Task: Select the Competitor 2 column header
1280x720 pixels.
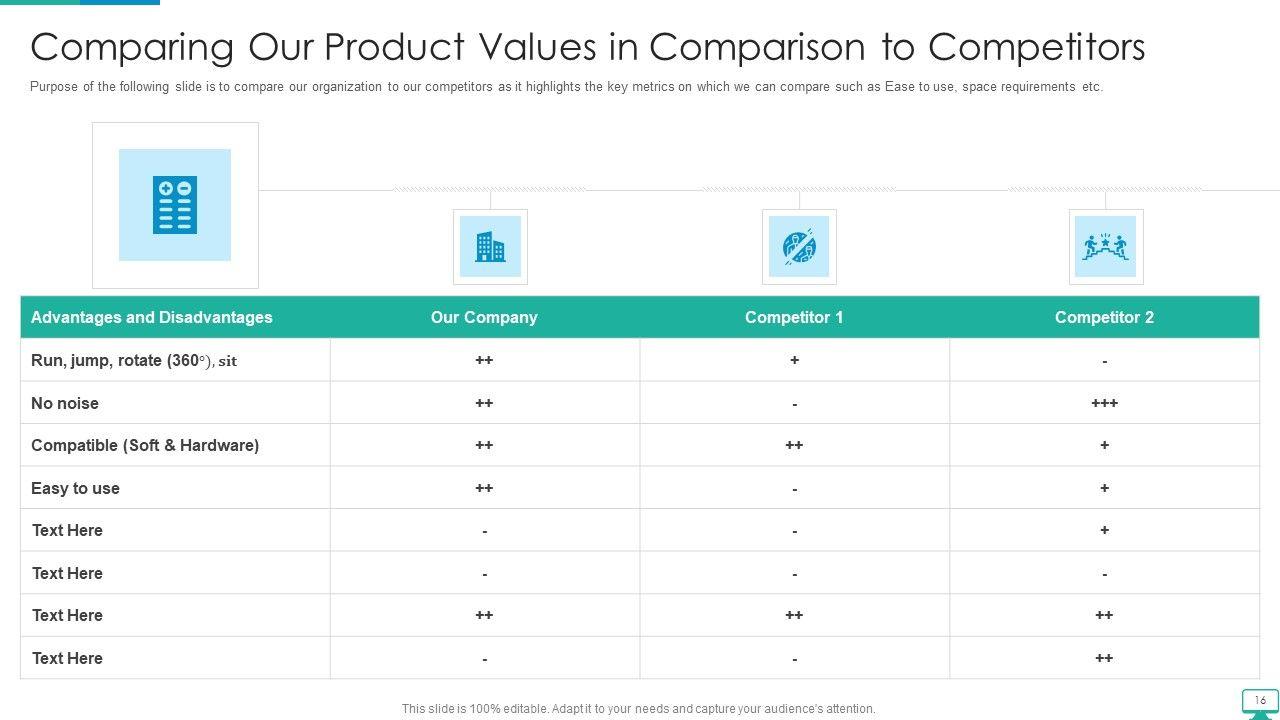Action: (1104, 317)
